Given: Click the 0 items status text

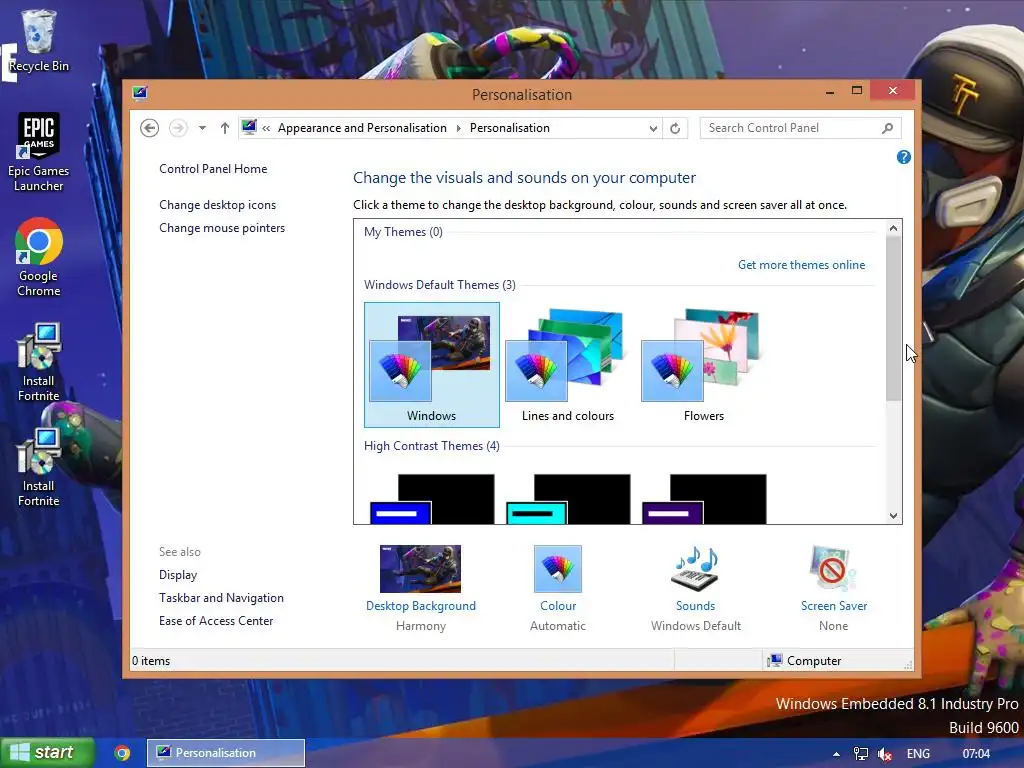Looking at the screenshot, I should 151,661.
